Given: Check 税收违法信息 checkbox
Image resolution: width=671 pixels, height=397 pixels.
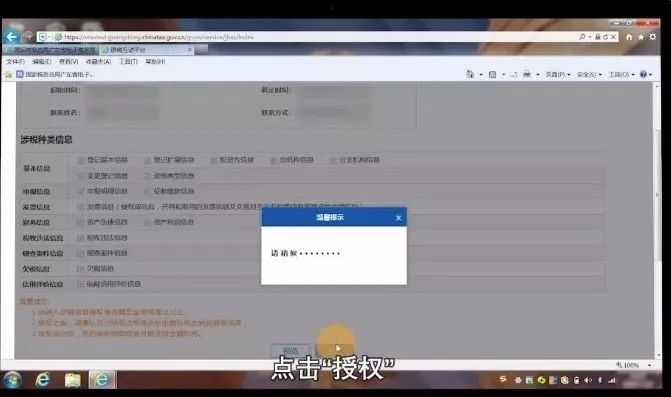Looking at the screenshot, I should (x=81, y=238).
